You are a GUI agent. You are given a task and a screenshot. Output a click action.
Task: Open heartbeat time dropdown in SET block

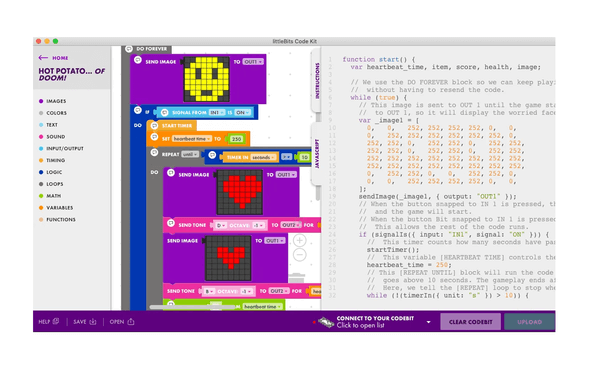click(x=192, y=139)
